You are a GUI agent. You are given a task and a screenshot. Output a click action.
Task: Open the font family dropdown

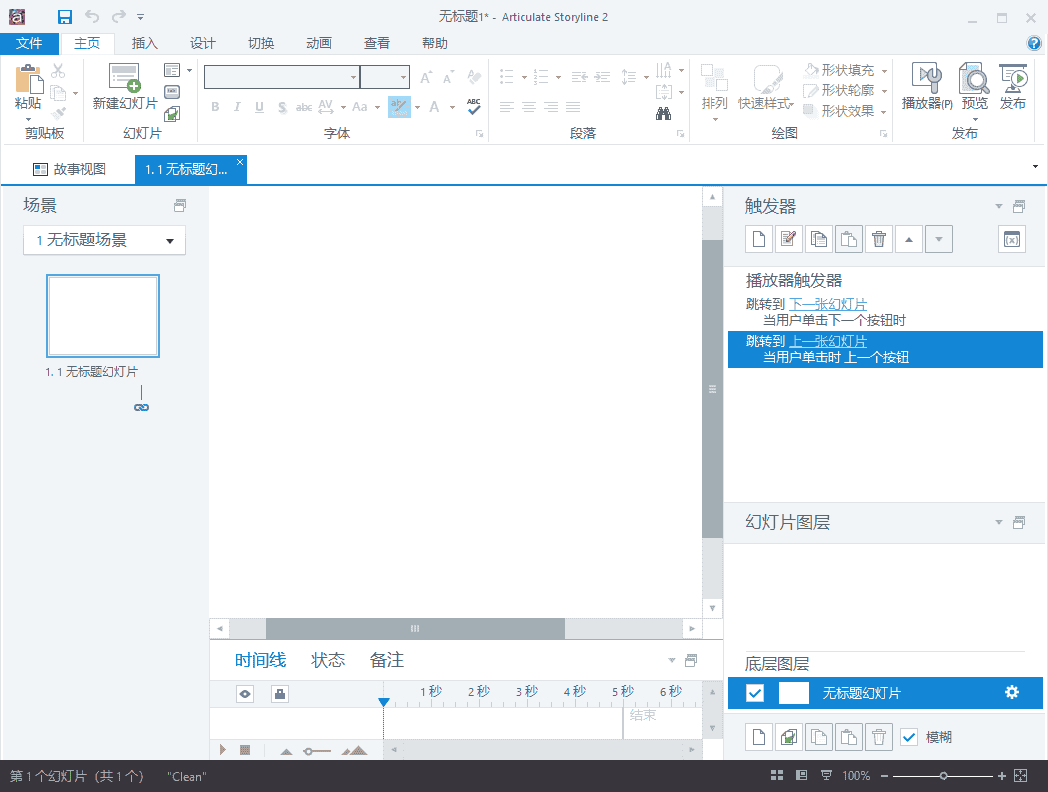tap(355, 76)
